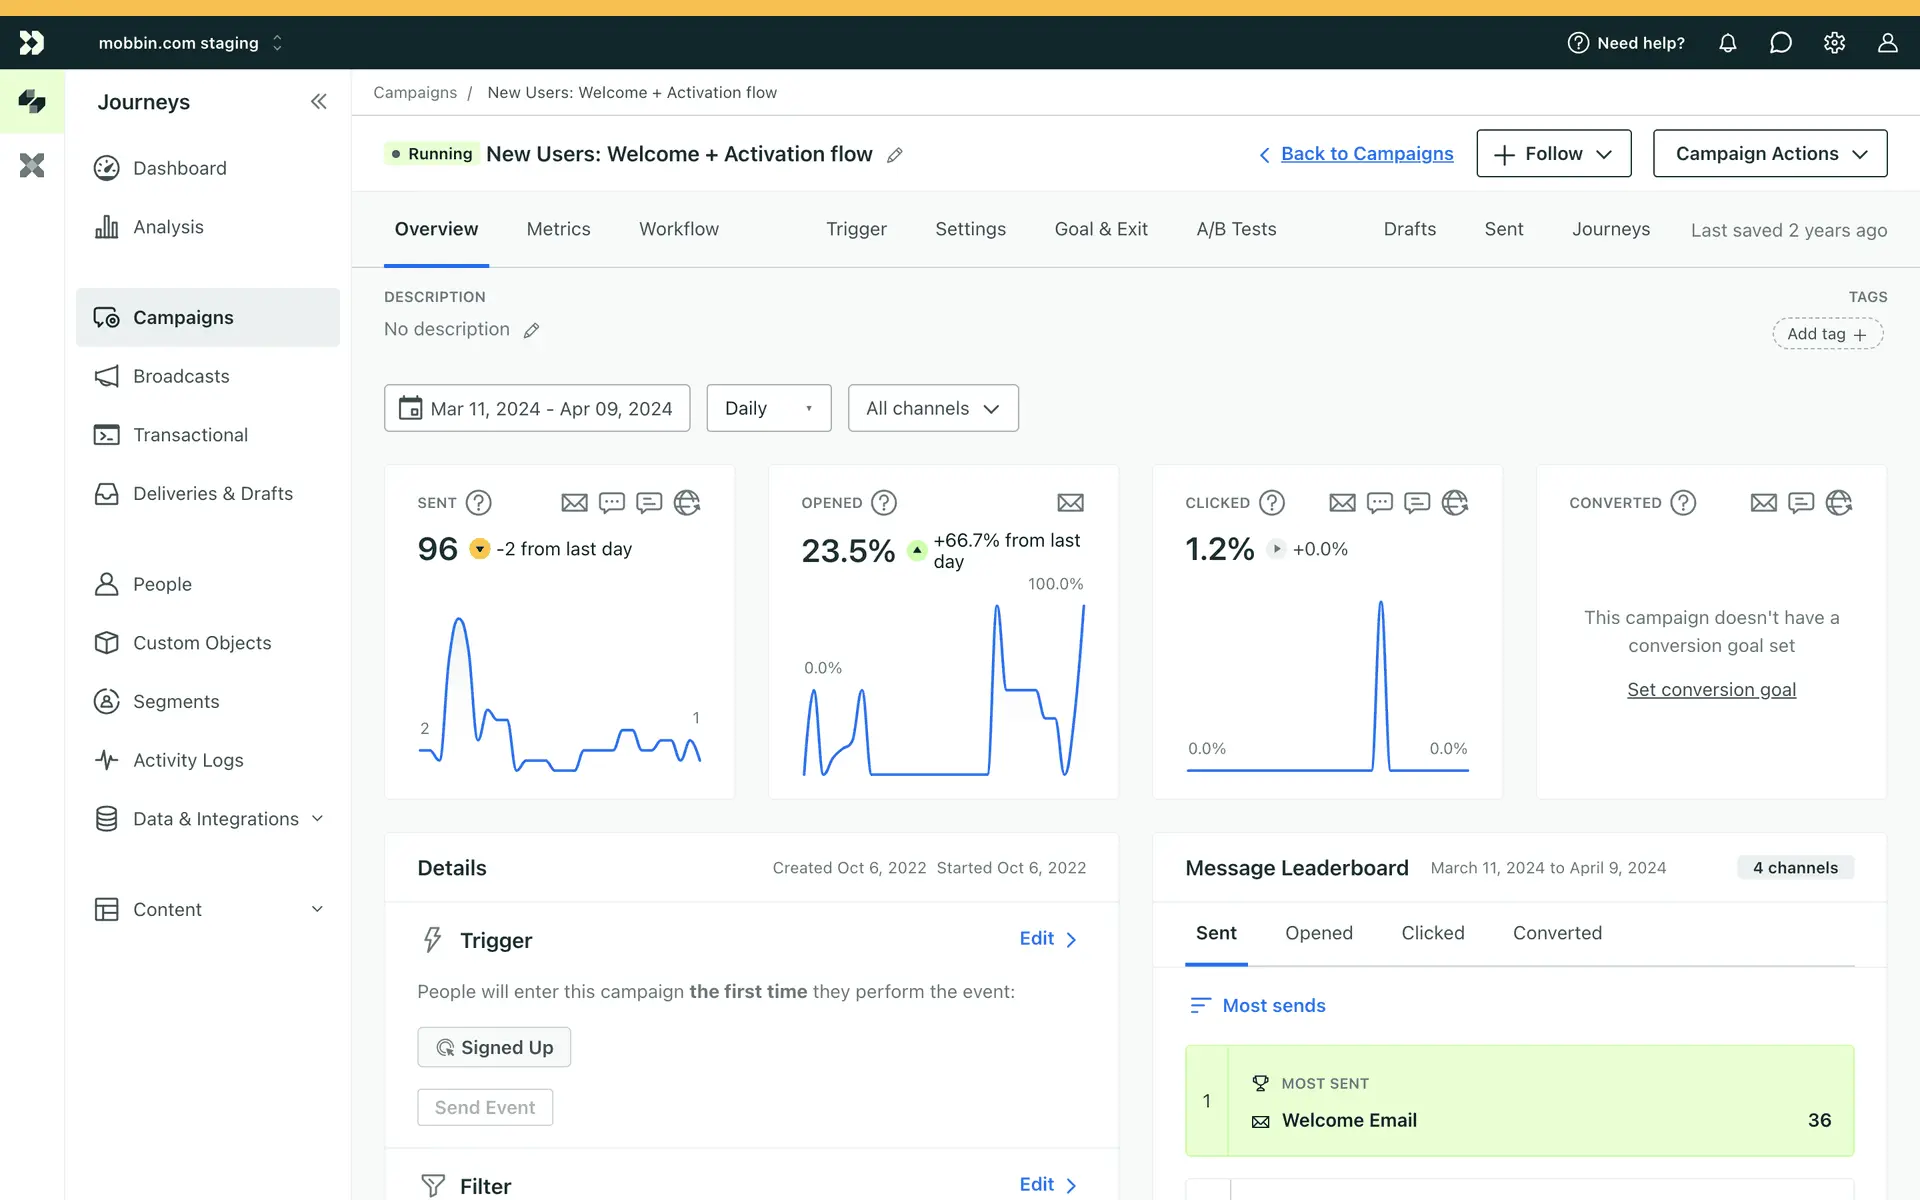Click the user account profile icon
1920x1200 pixels.
(1887, 43)
